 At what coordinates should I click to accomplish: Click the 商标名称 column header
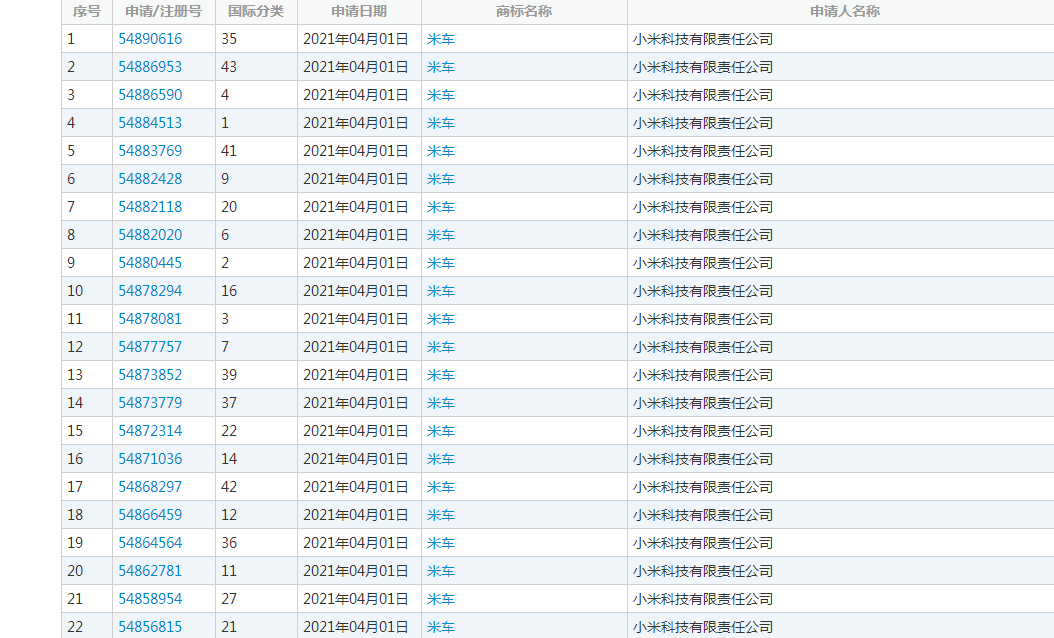[524, 12]
